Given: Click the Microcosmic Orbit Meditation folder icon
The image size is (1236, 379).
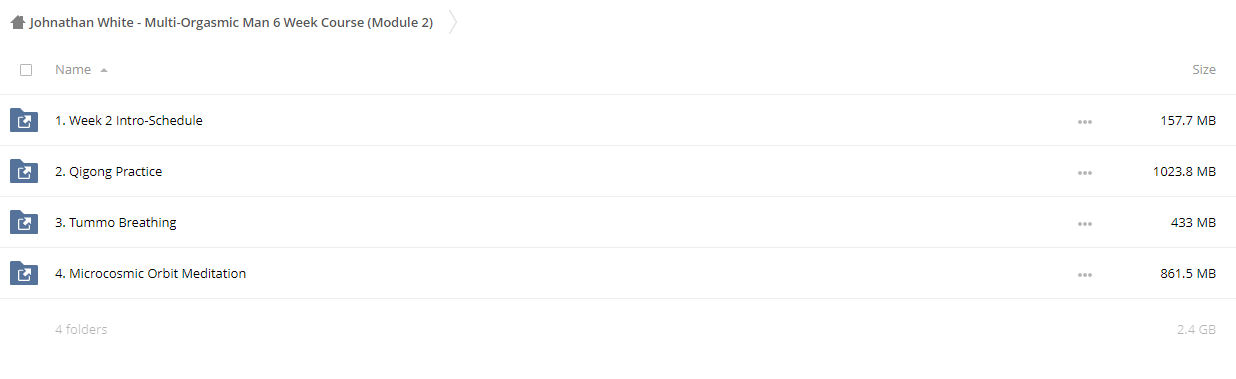Looking at the screenshot, I should click(x=24, y=274).
